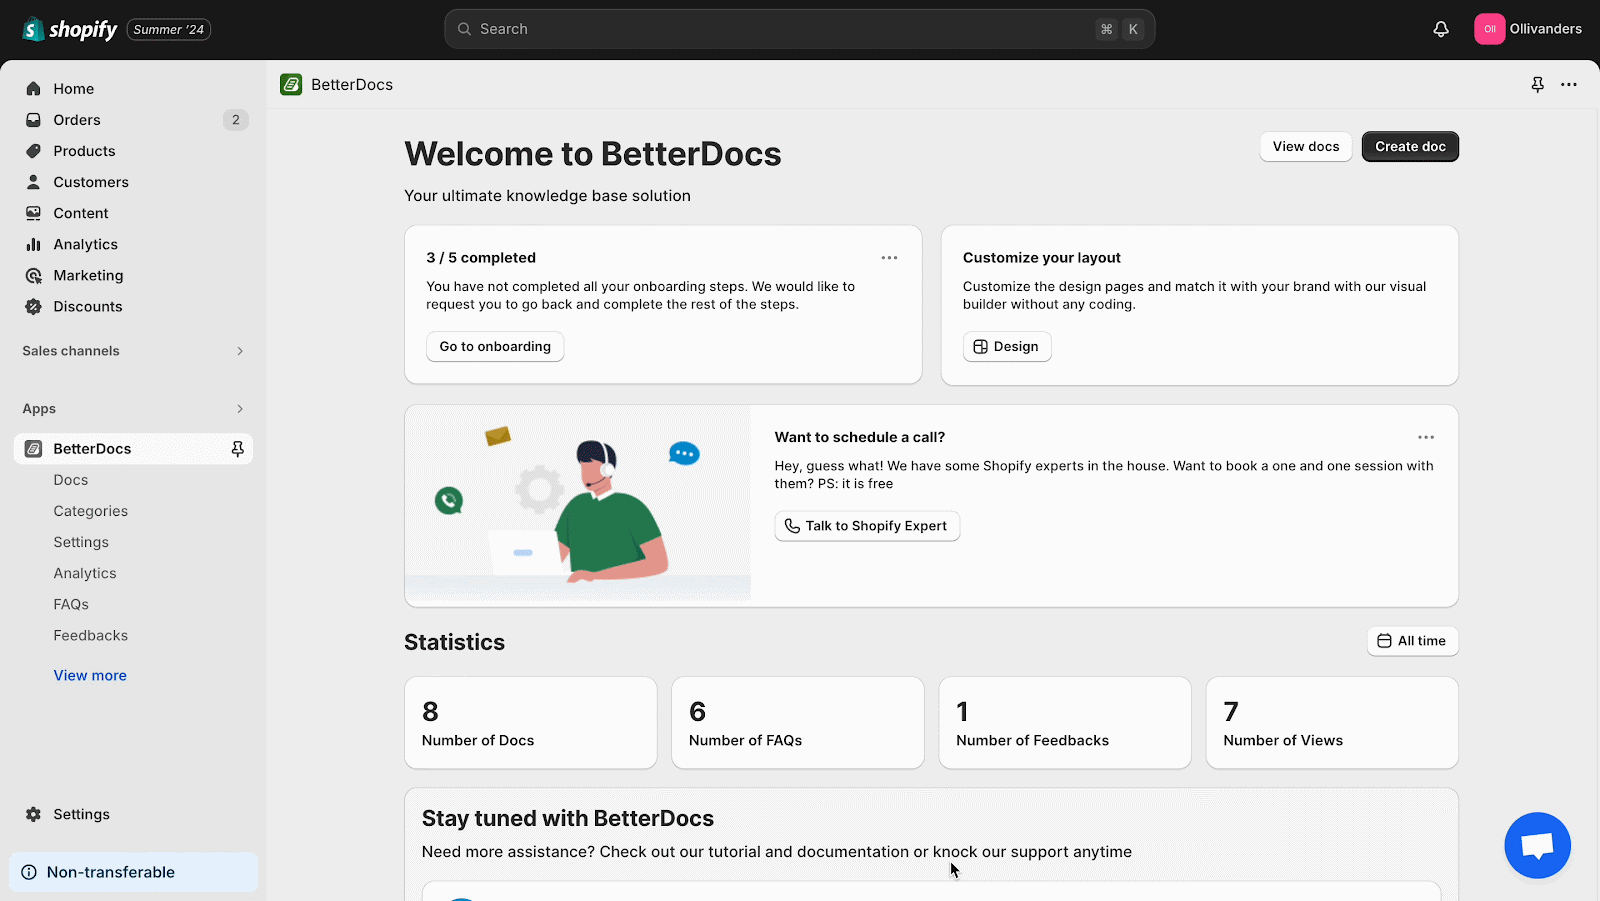The image size is (1600, 901).
Task: Unpin BetterDocs in the sidebar
Action: pyautogui.click(x=237, y=449)
